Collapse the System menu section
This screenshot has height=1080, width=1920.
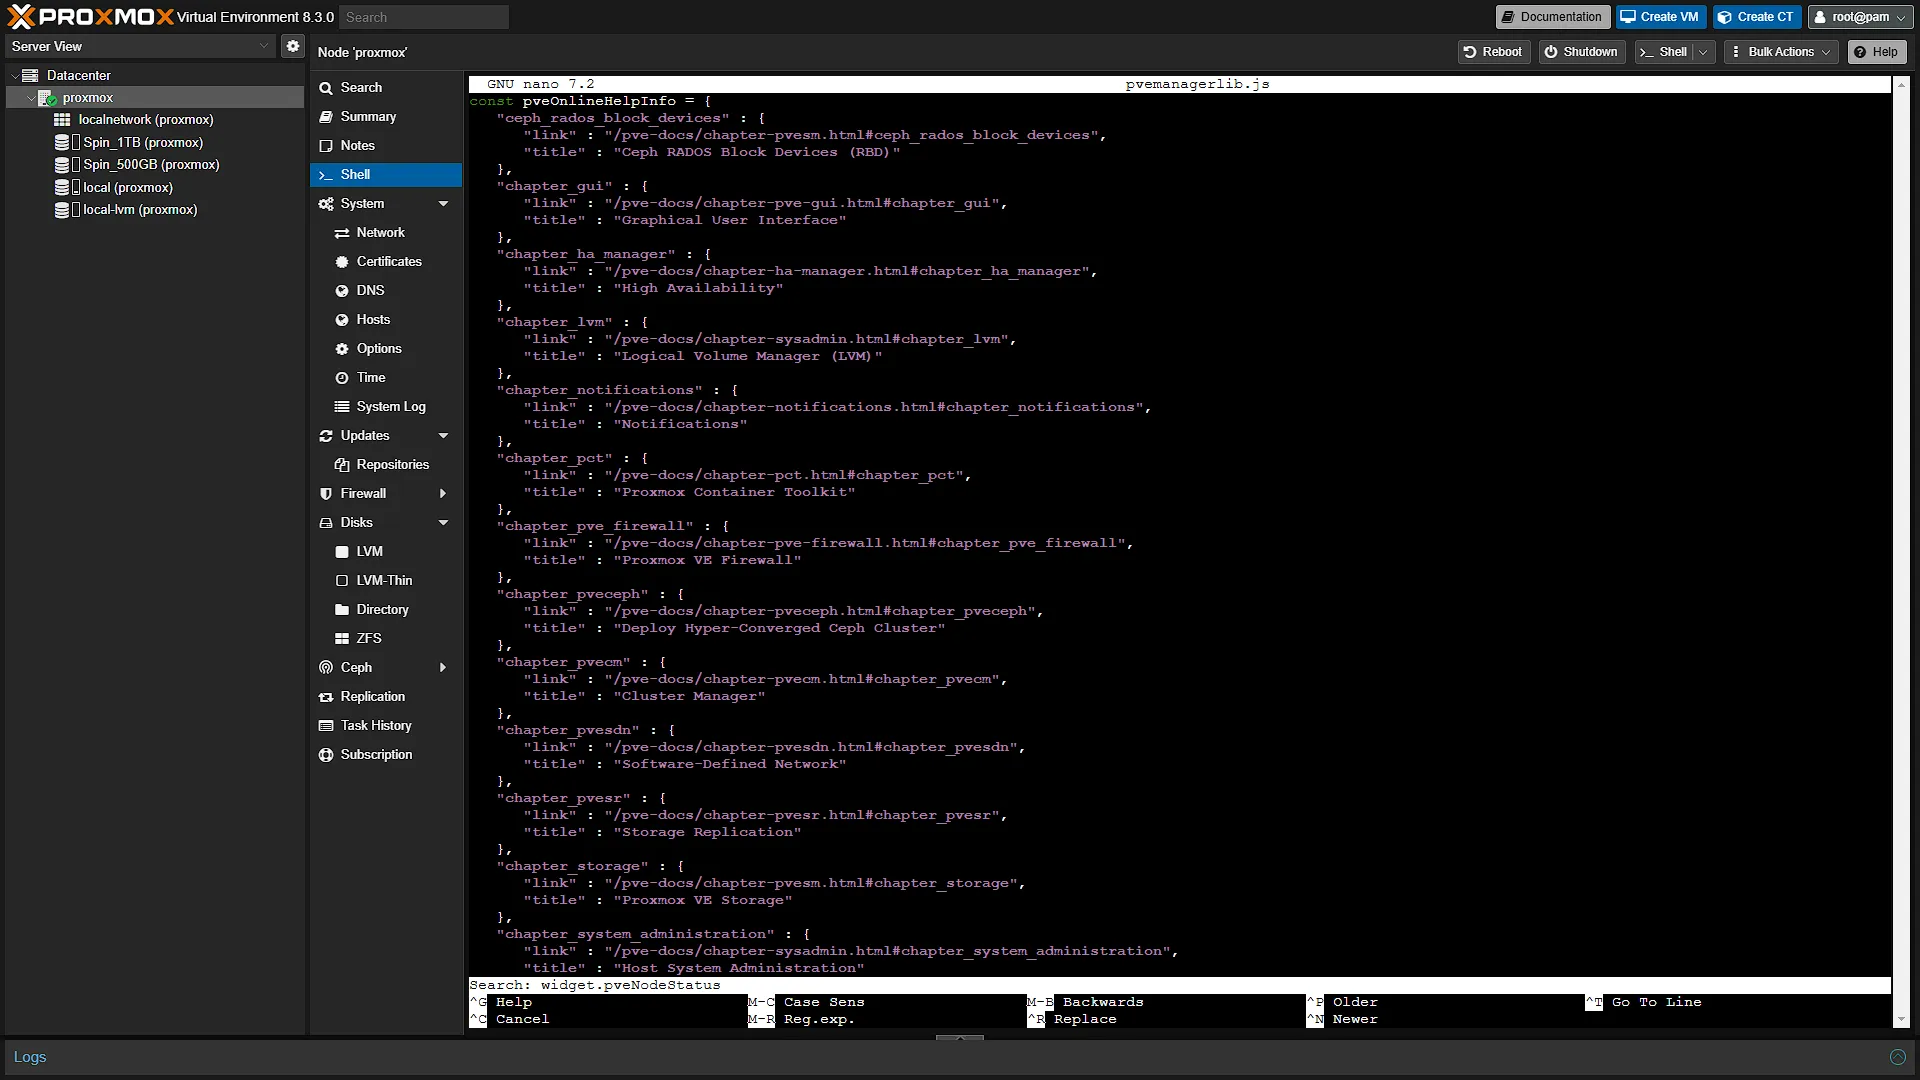coord(443,204)
